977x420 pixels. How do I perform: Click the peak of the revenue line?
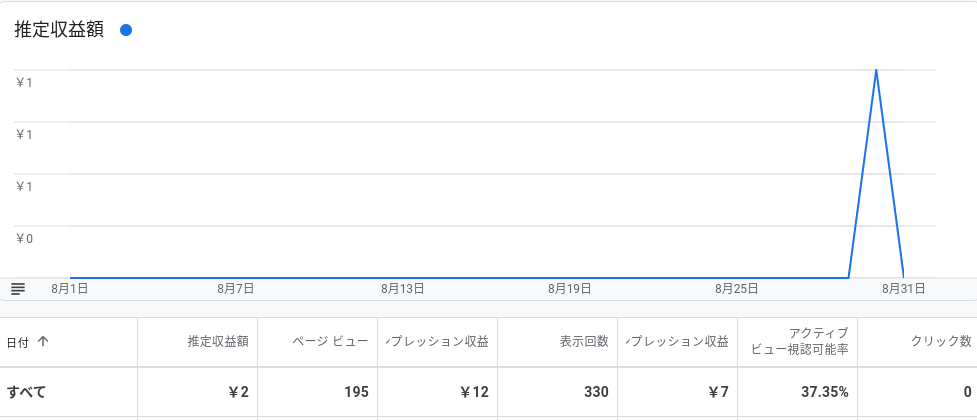tap(876, 70)
